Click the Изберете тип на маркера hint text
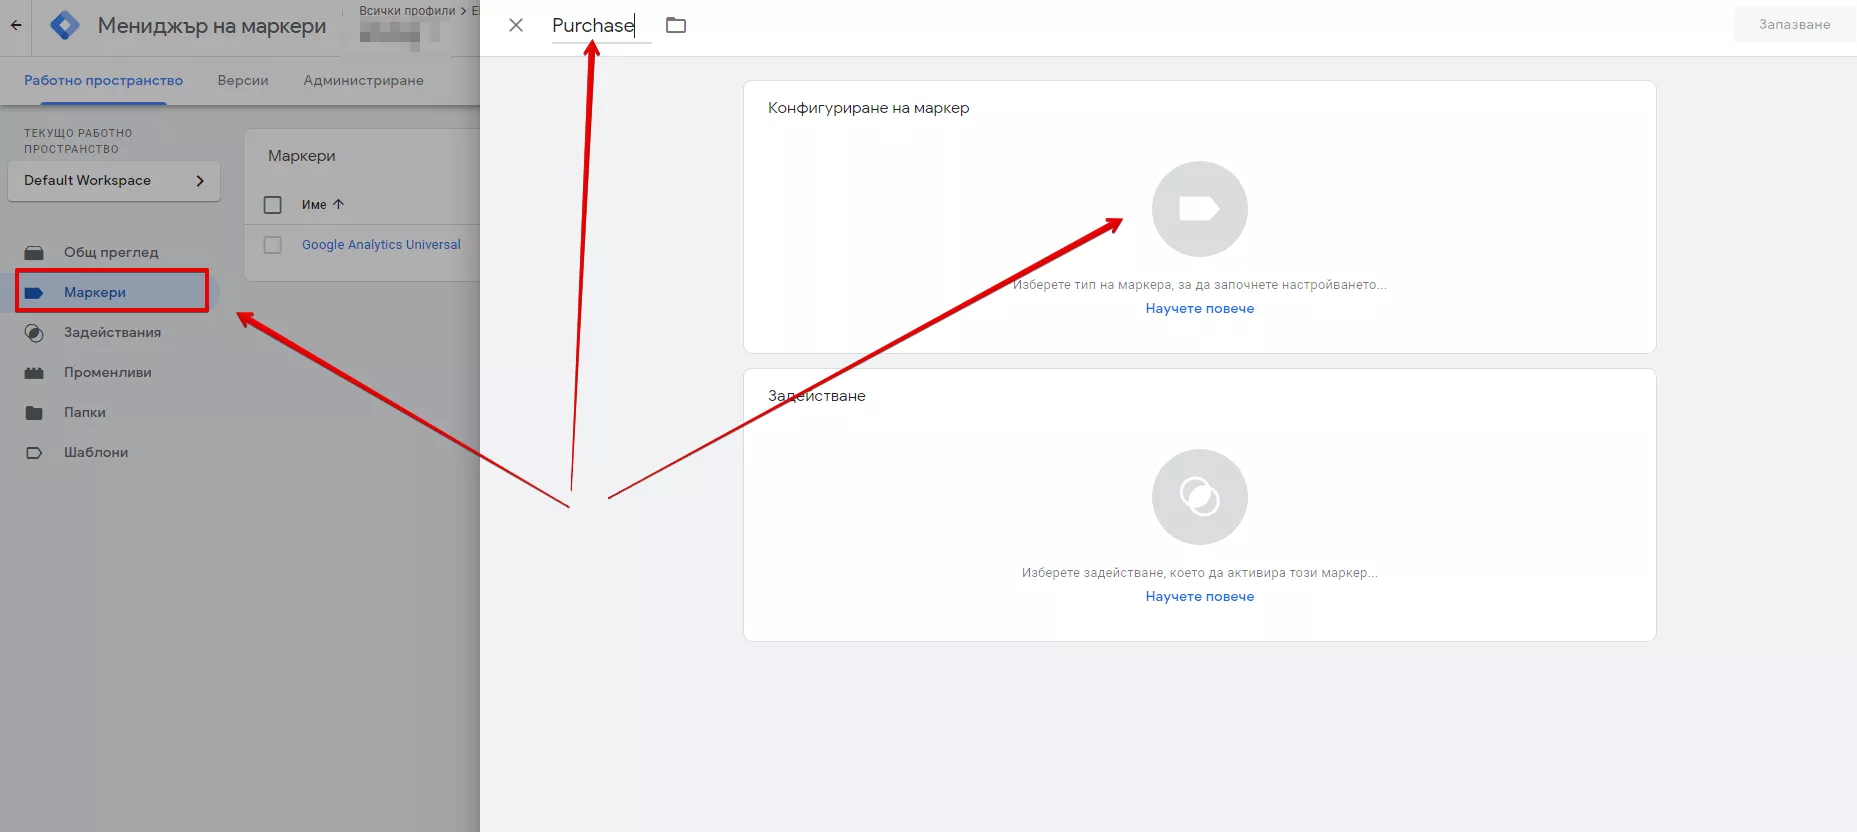1857x832 pixels. (x=1200, y=285)
